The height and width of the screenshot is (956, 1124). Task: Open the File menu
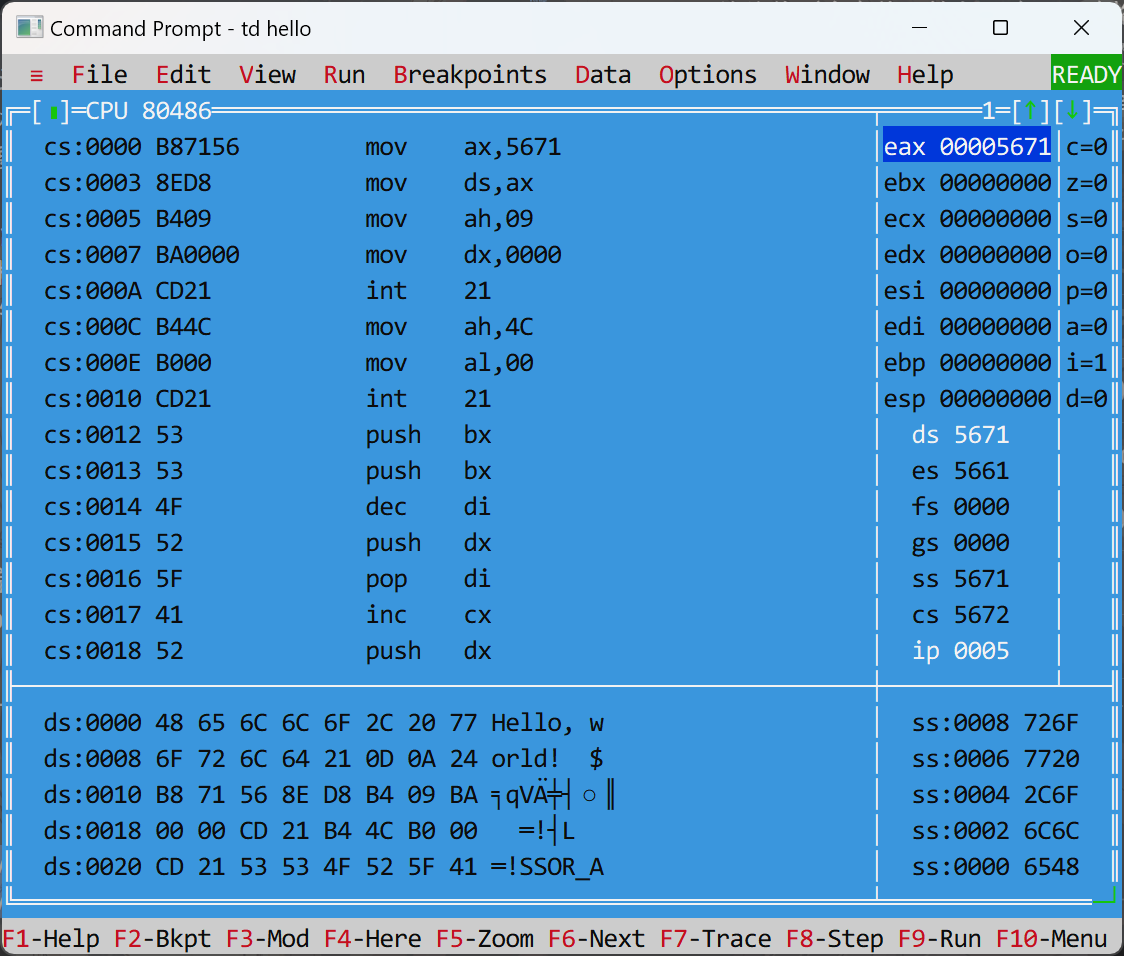(x=100, y=75)
